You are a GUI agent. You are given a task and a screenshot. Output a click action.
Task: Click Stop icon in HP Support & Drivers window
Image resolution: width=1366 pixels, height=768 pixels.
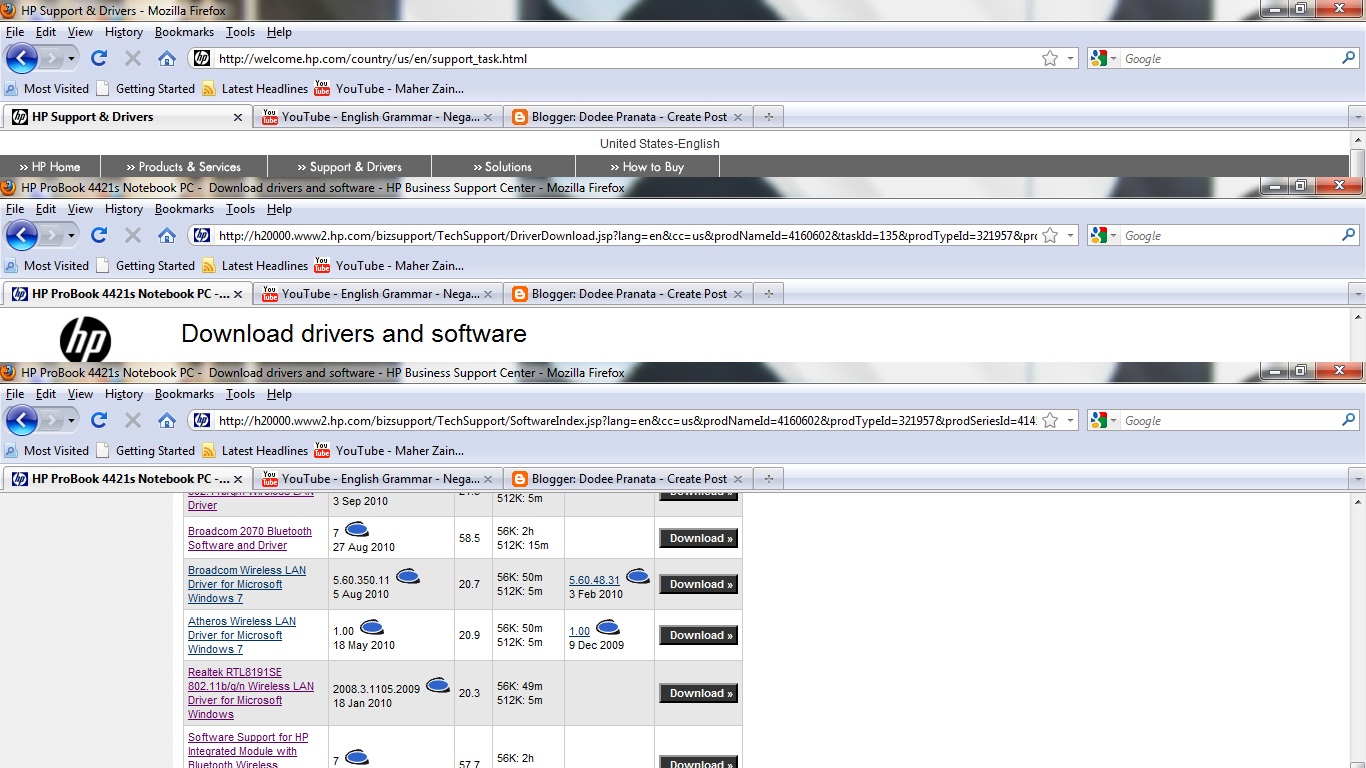point(133,58)
